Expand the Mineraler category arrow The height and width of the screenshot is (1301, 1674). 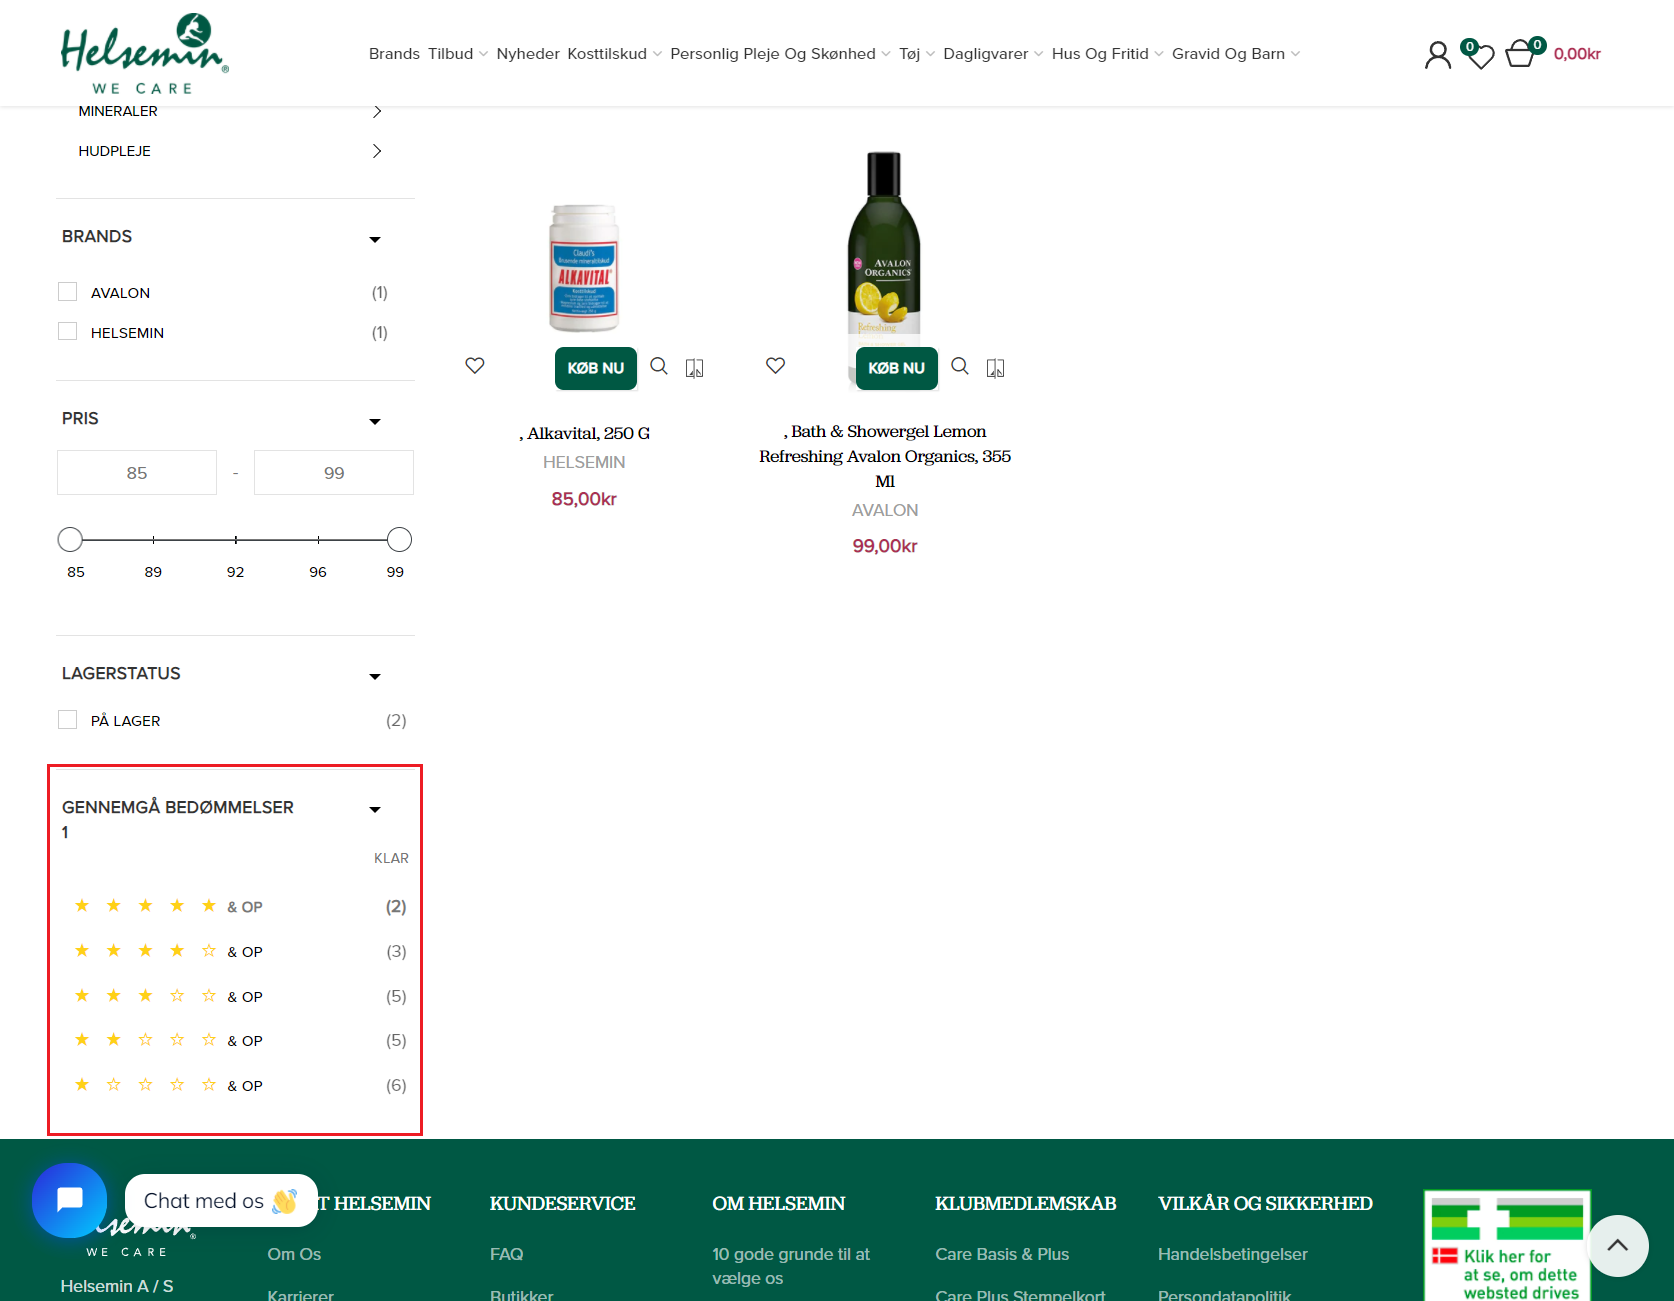tap(377, 111)
